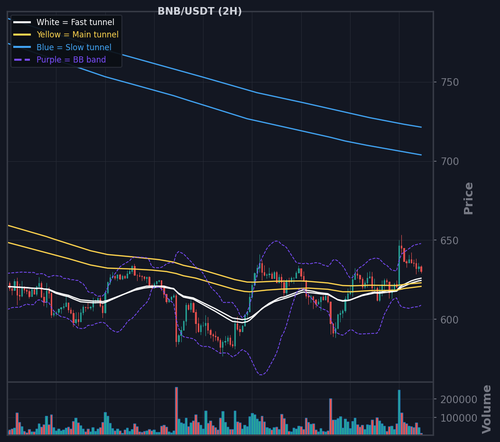
Task: Click the Price axis title
Action: [468, 198]
